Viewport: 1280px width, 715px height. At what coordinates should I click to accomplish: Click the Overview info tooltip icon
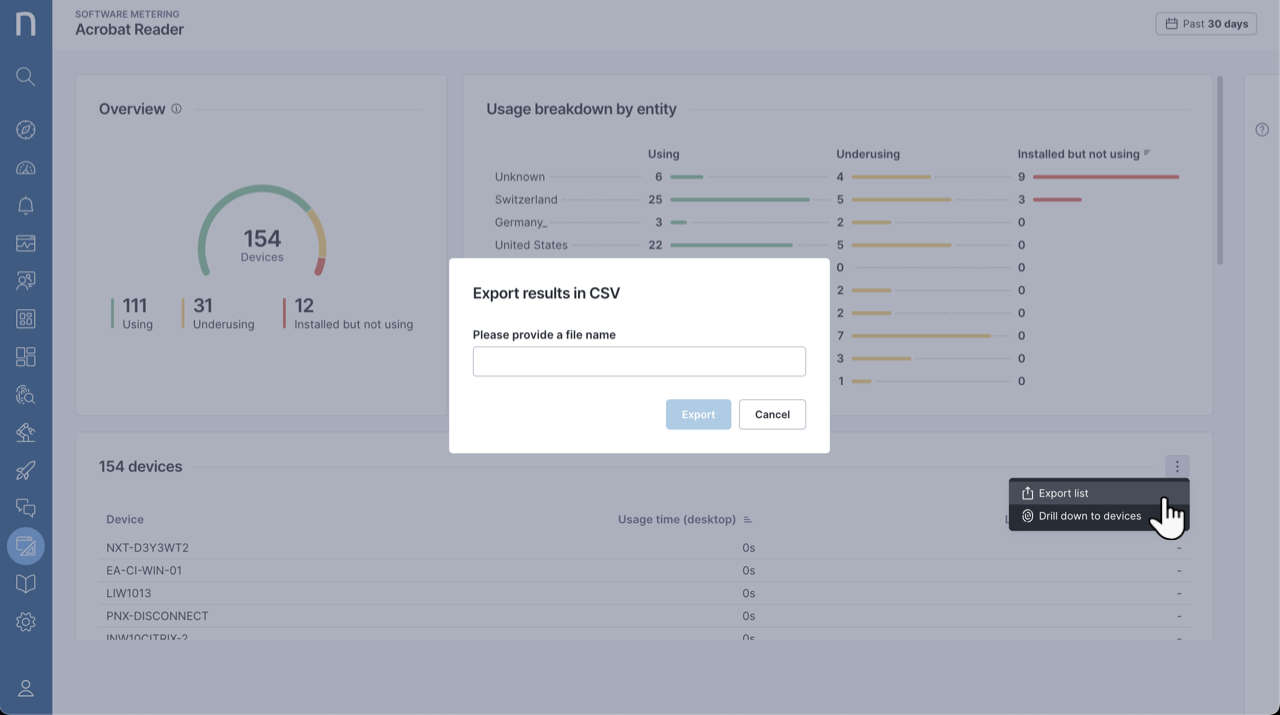pyautogui.click(x=176, y=108)
